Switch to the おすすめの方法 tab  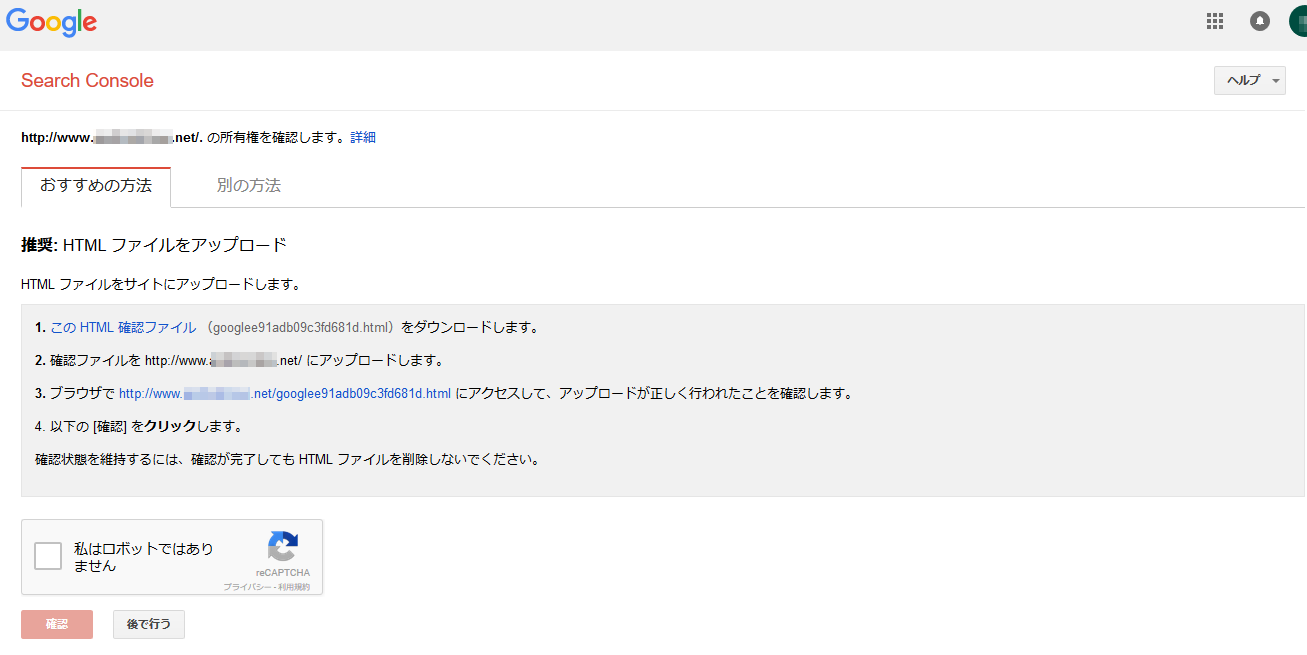[96, 186]
